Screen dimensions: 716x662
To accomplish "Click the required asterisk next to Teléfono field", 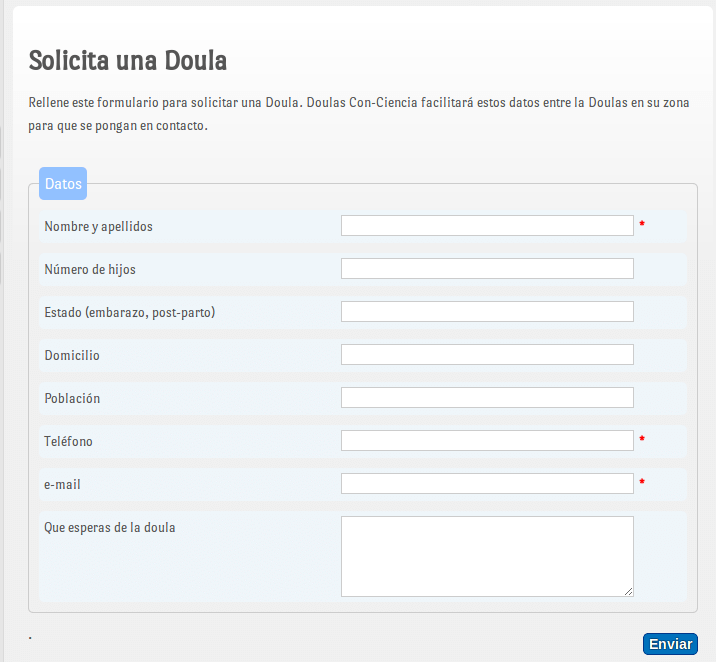I will tap(642, 439).
